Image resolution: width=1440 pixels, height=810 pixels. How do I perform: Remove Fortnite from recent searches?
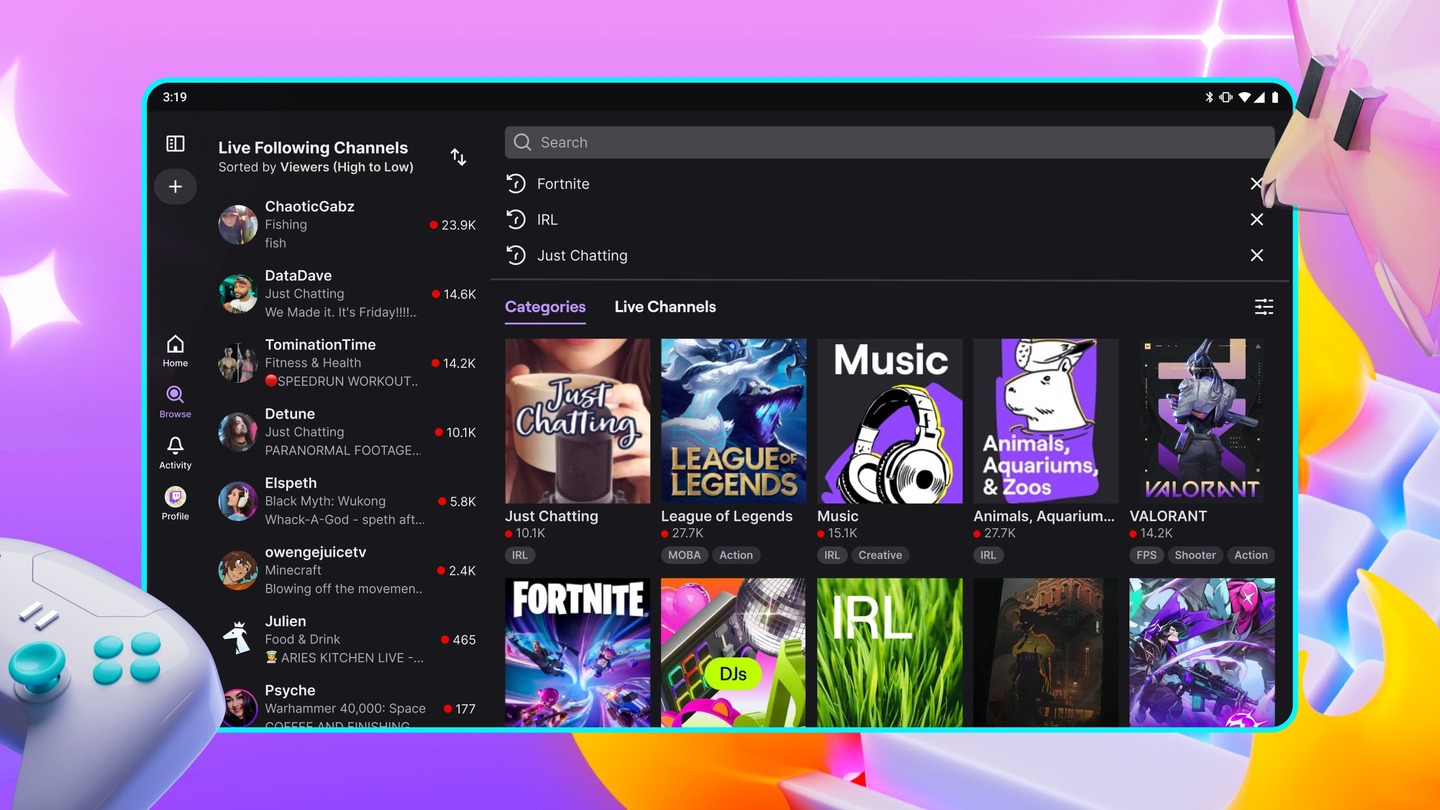pos(1257,184)
